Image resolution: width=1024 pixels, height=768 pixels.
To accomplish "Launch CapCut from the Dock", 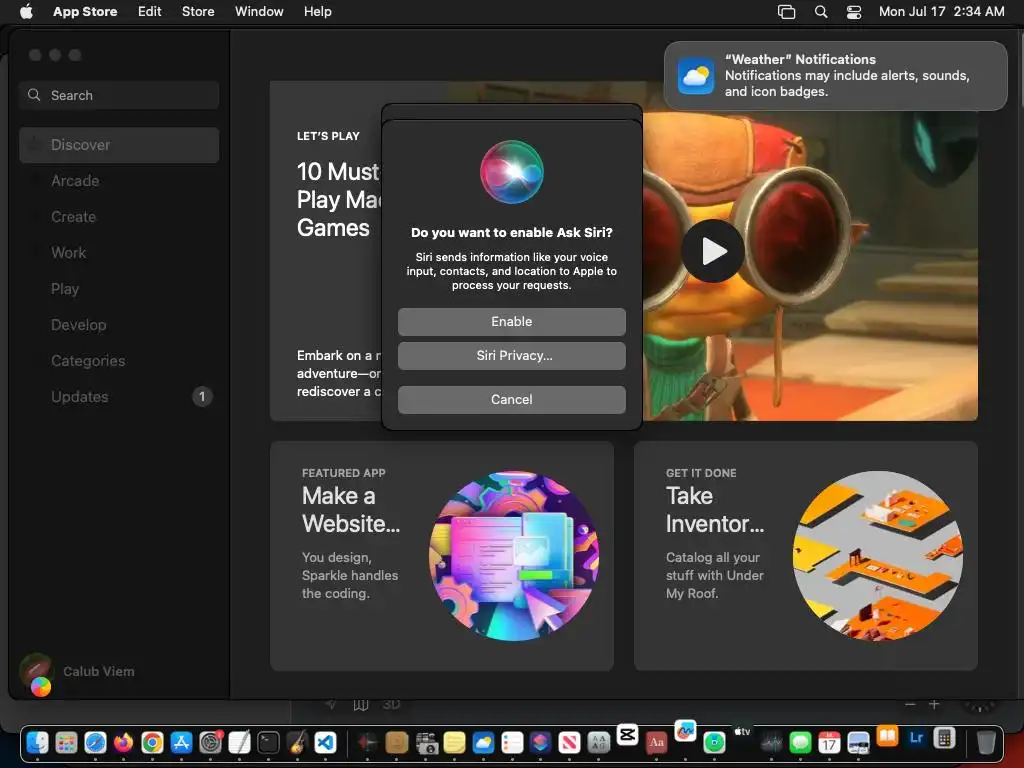I will pyautogui.click(x=628, y=735).
